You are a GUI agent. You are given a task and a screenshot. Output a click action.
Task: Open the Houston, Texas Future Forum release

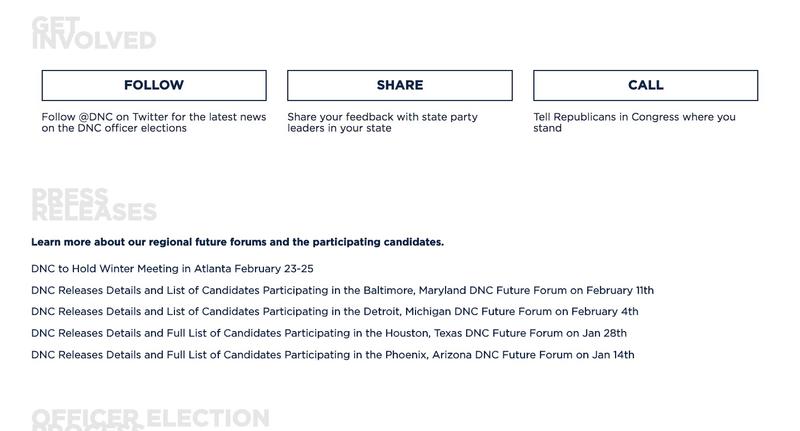[329, 333]
